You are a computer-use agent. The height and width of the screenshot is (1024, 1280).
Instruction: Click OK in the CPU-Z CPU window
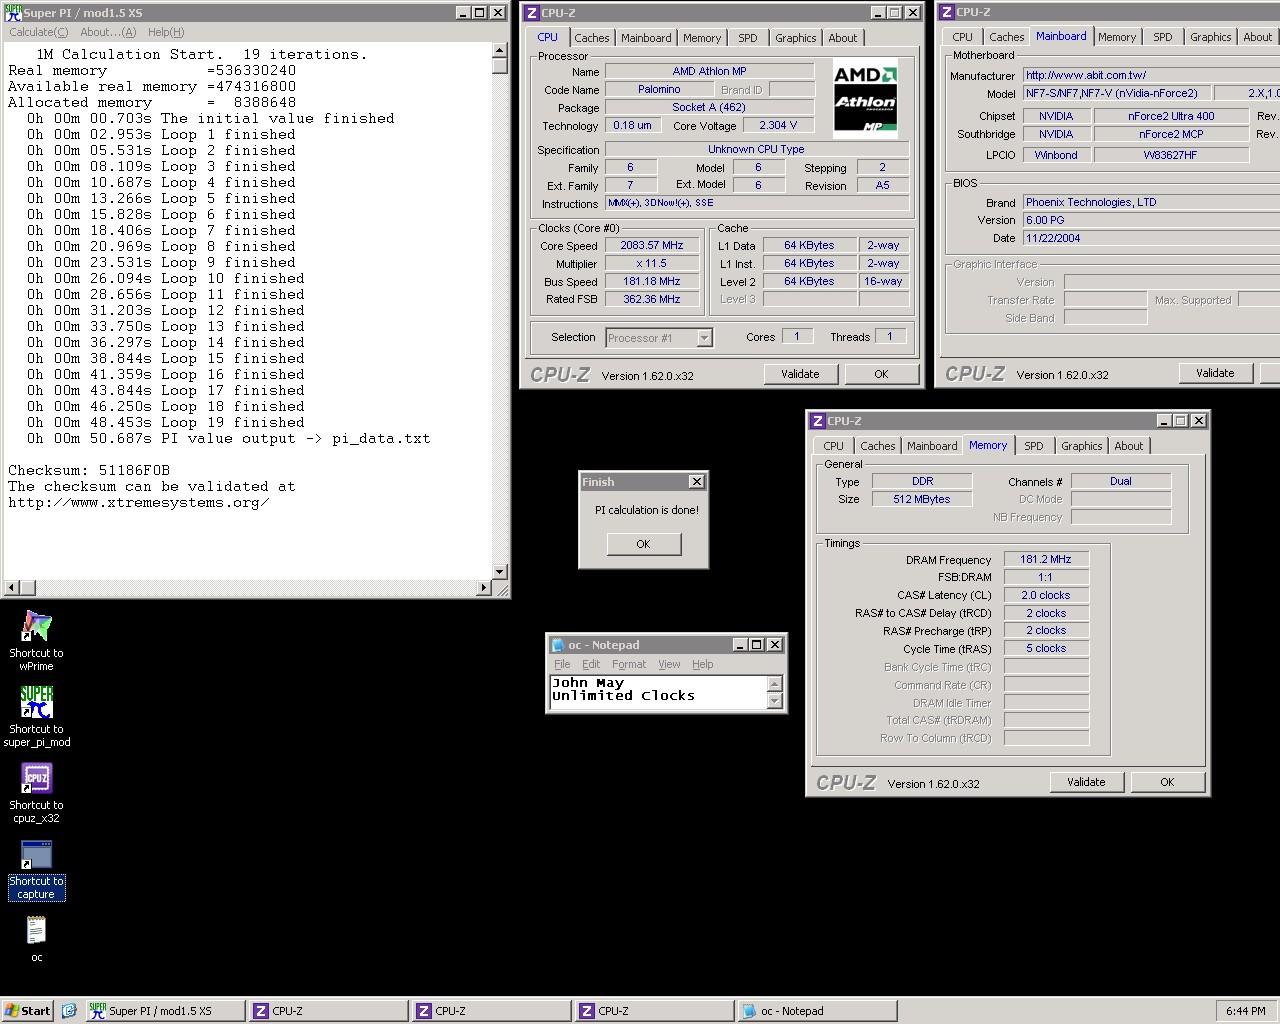pos(881,374)
